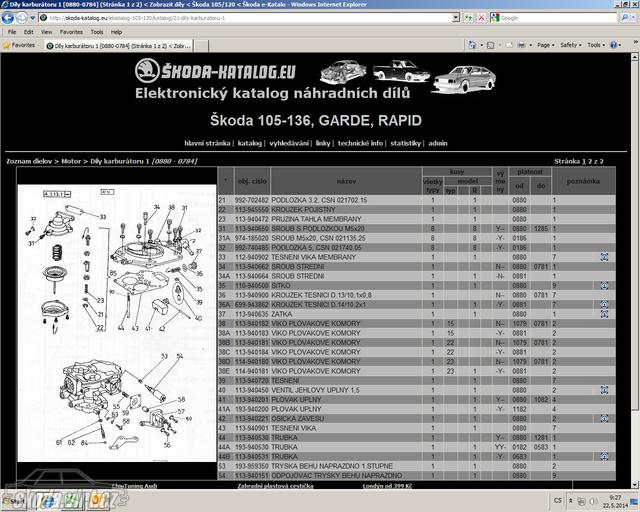This screenshot has height=512, width=640.
Task: Click the Zoznam dielov breadcrumb
Action: click(29, 161)
